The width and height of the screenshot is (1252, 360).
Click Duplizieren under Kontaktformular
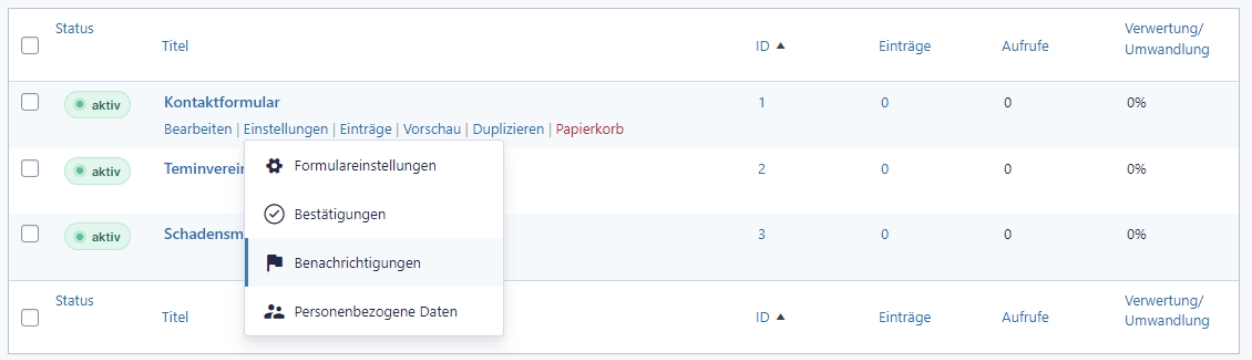pos(508,129)
